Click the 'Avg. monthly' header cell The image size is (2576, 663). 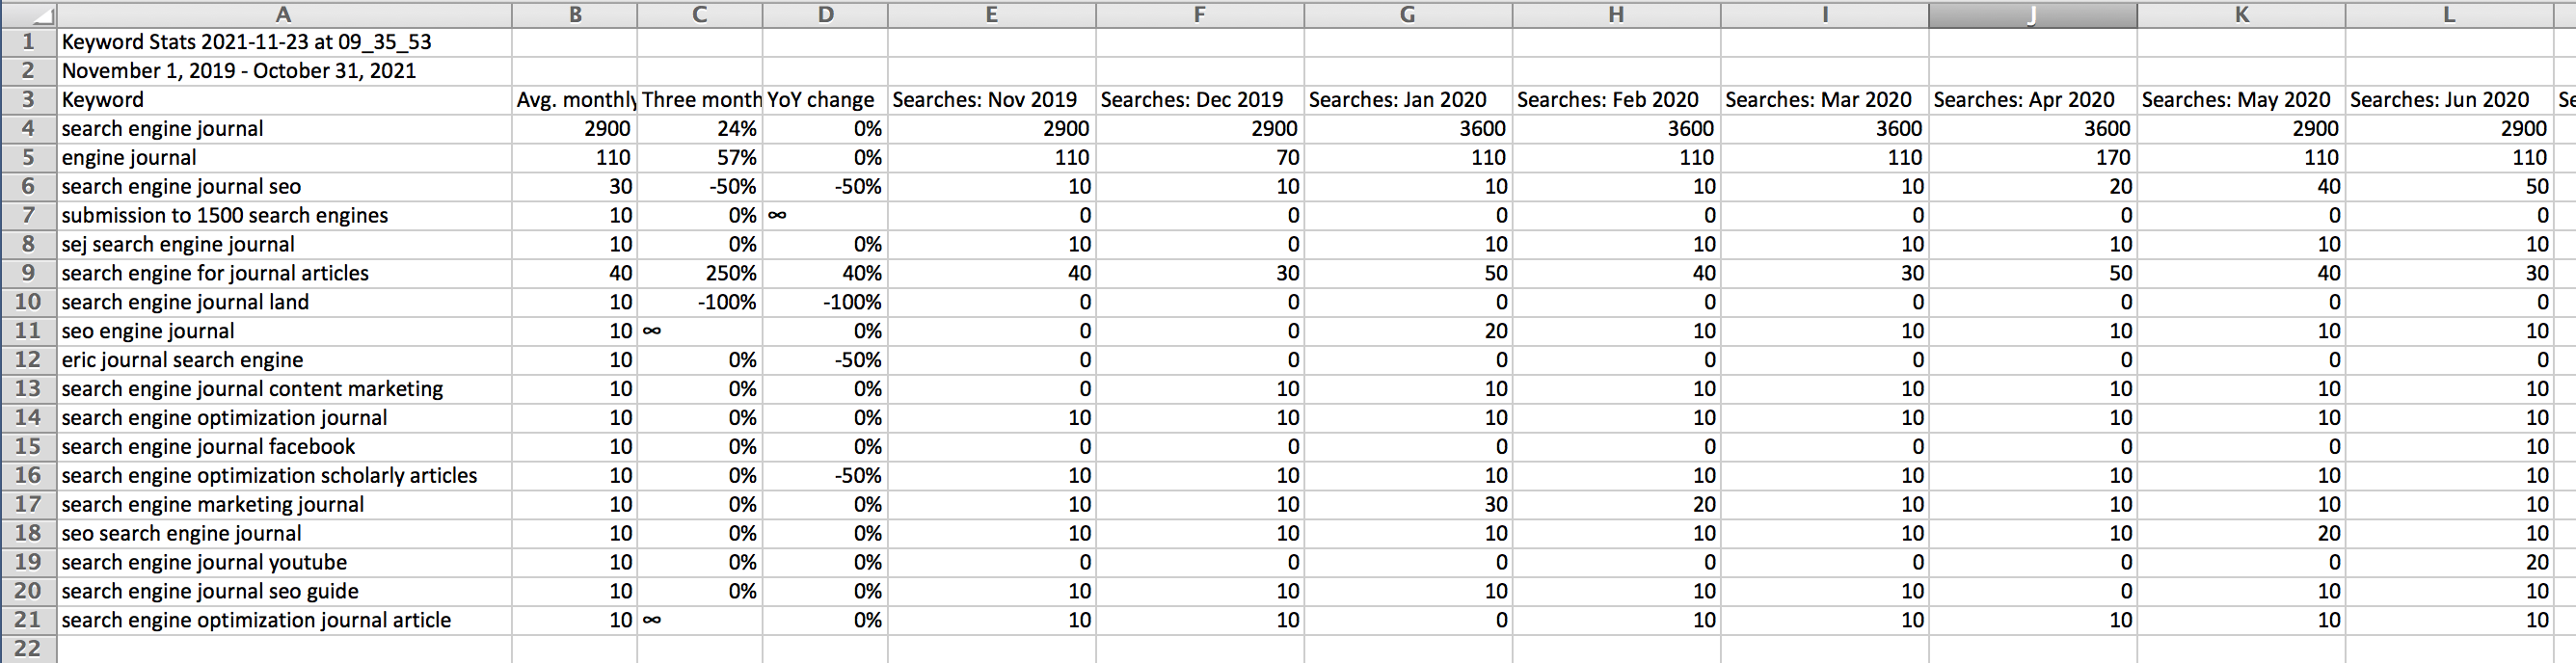point(574,100)
